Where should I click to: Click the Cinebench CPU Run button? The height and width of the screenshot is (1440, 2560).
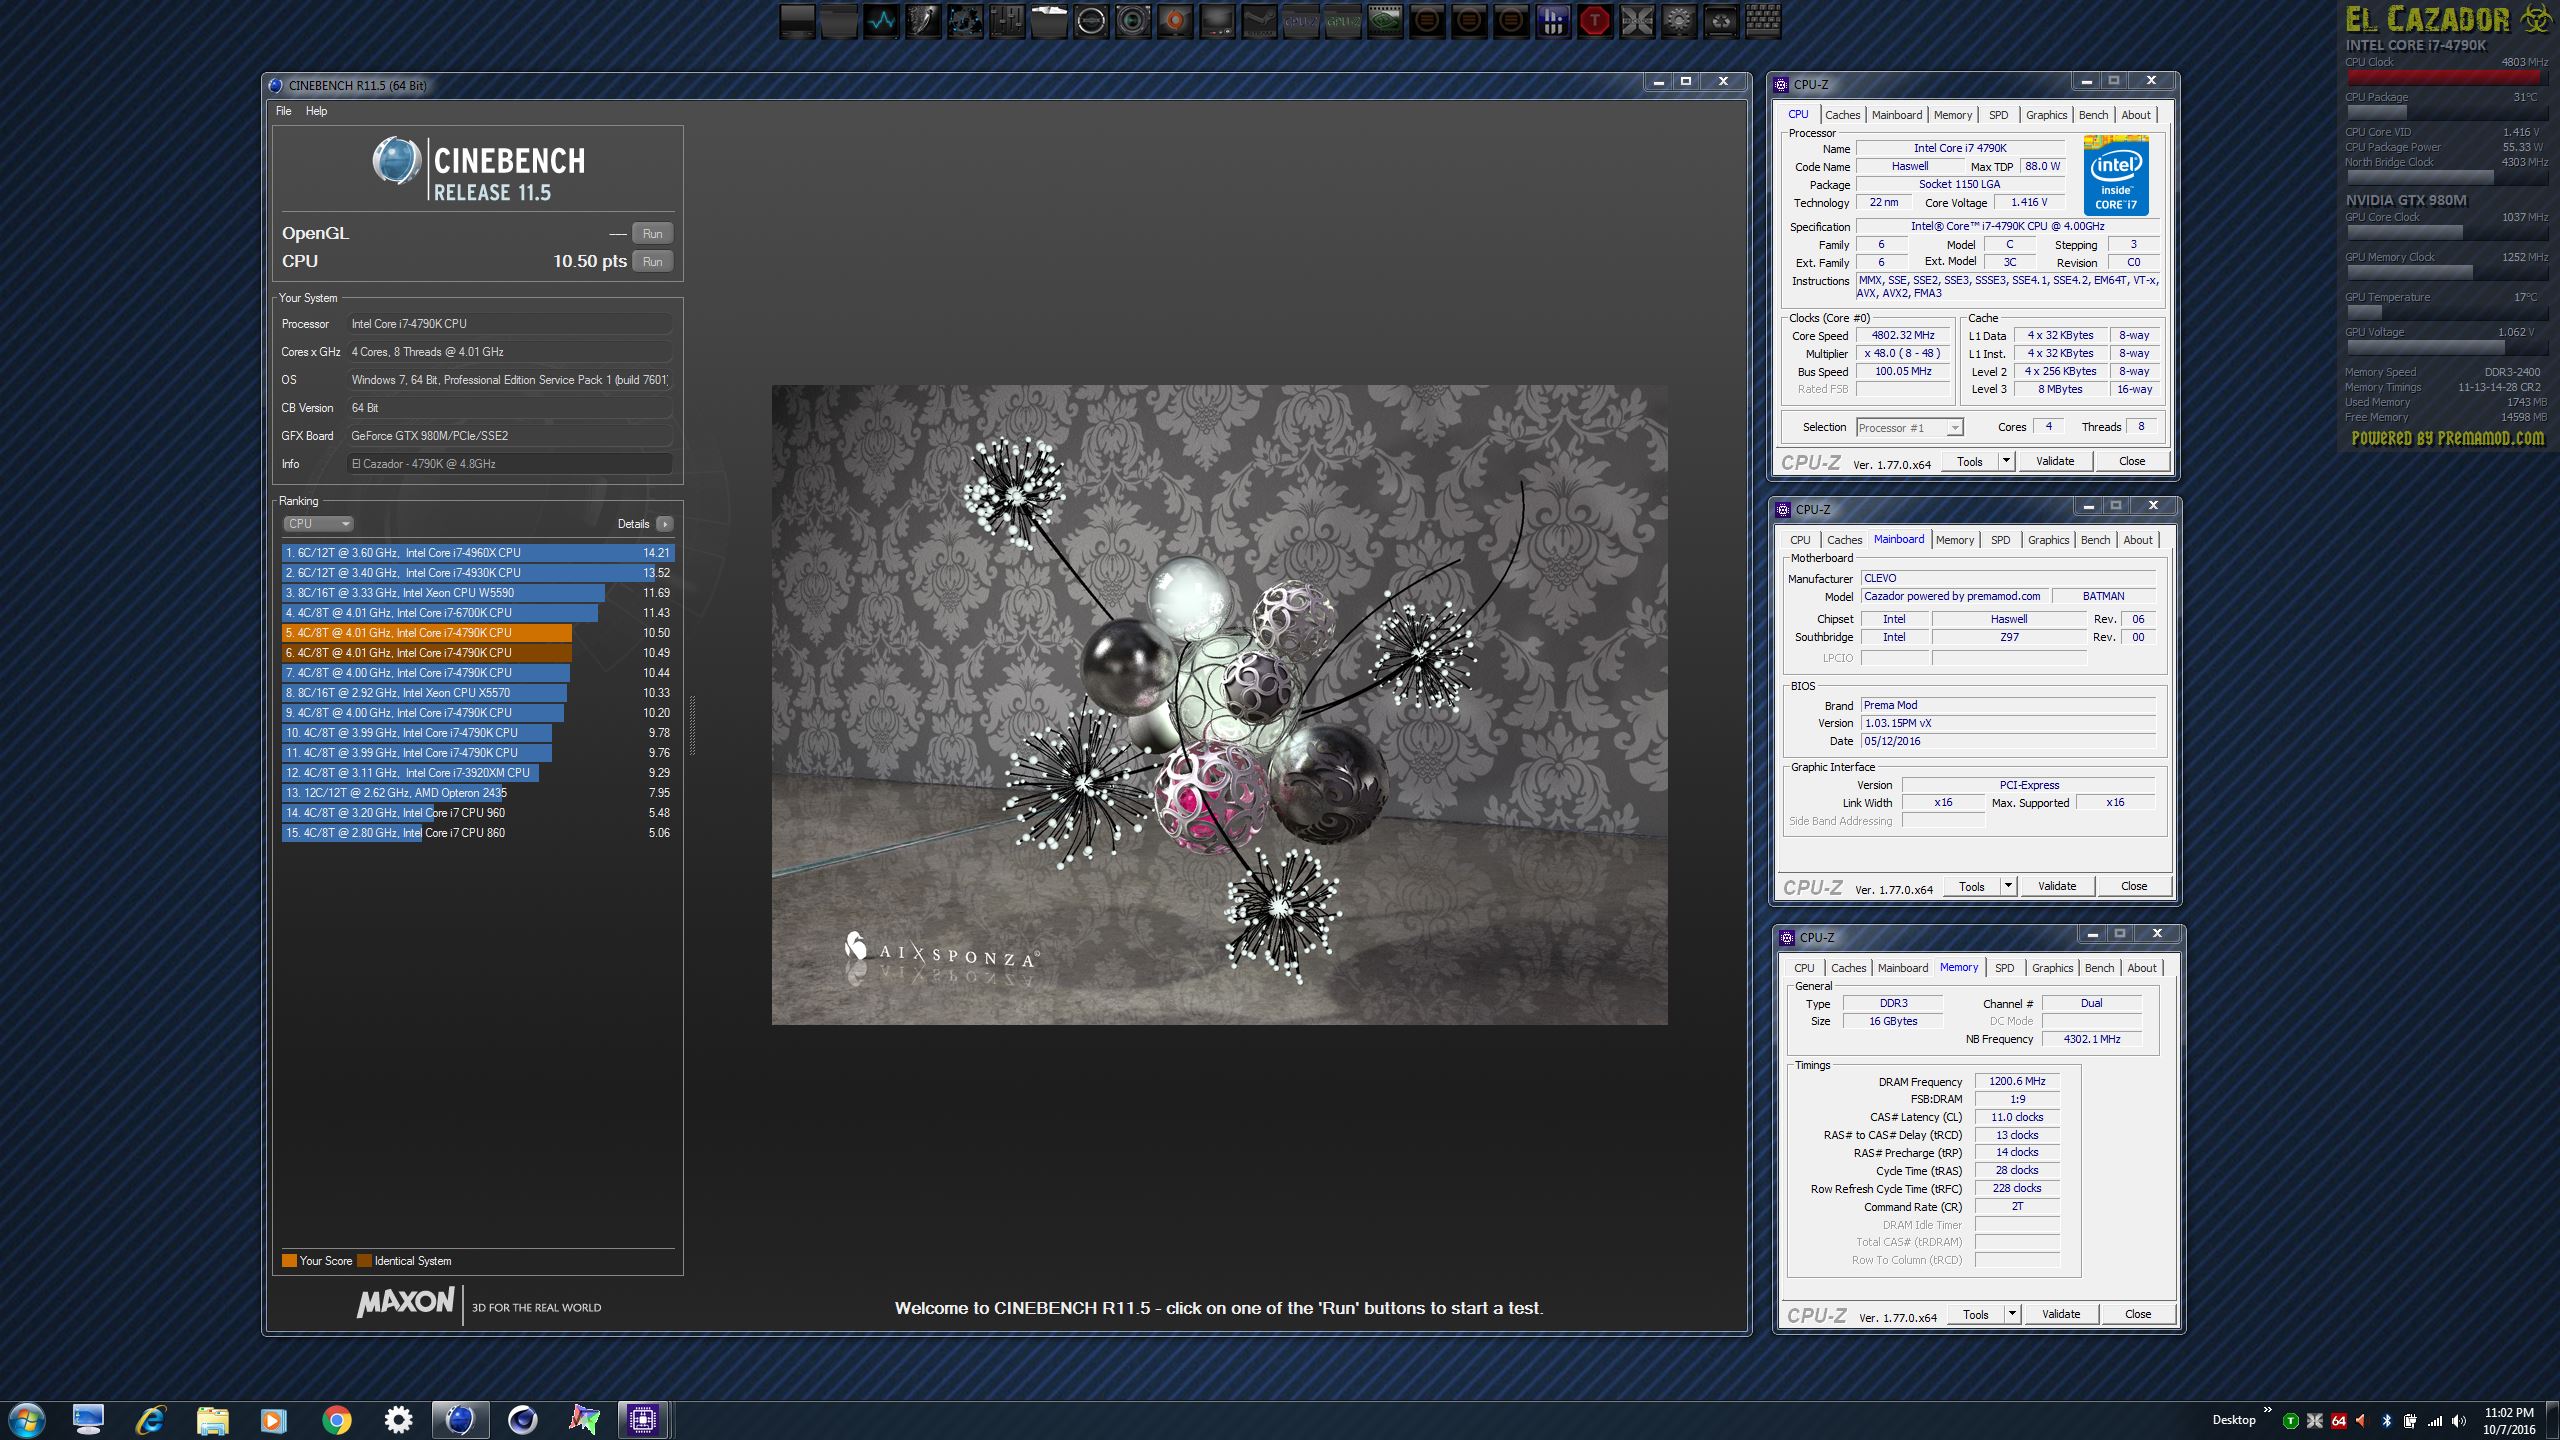click(x=652, y=260)
